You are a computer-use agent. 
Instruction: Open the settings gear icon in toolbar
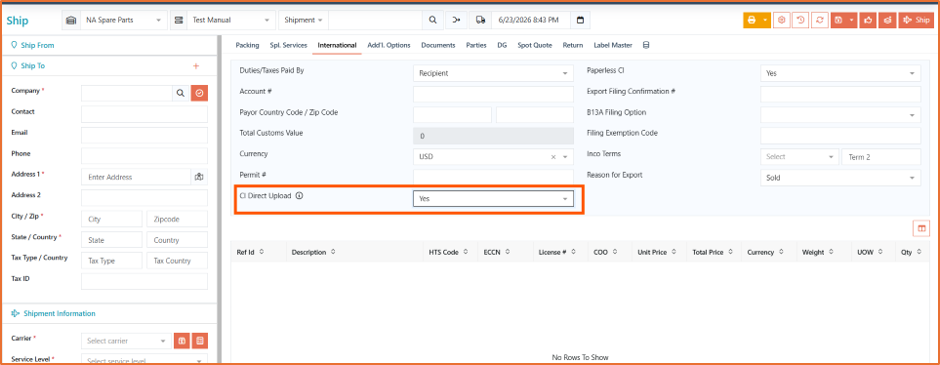(781, 20)
